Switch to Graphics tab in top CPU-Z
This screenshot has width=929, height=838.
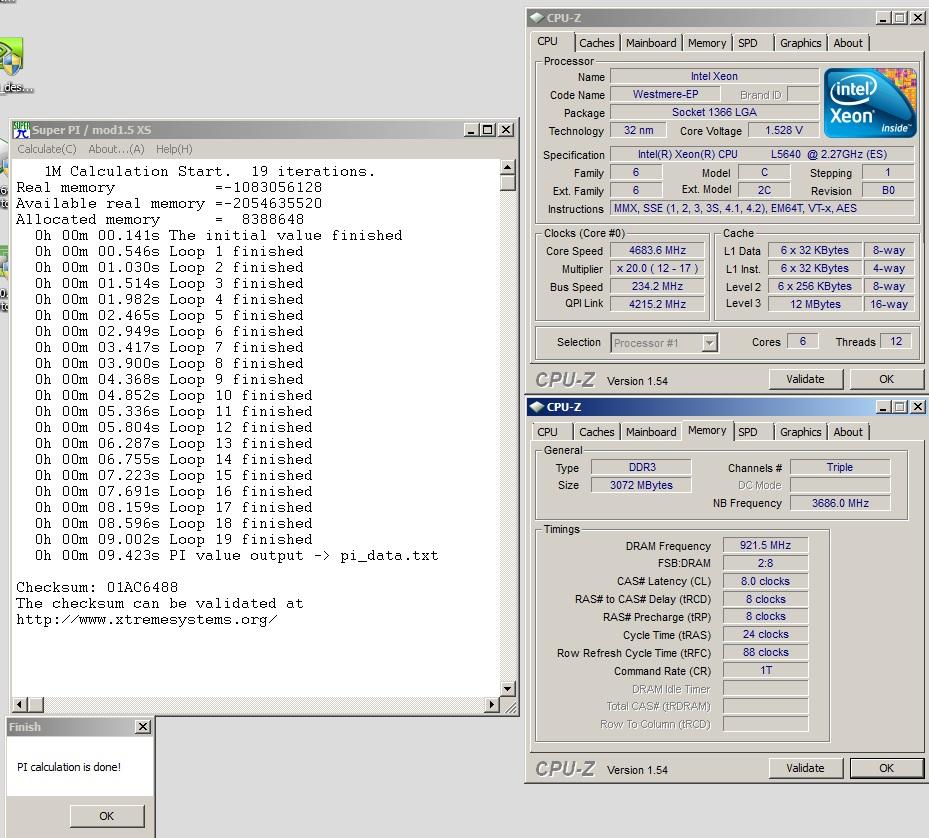800,43
